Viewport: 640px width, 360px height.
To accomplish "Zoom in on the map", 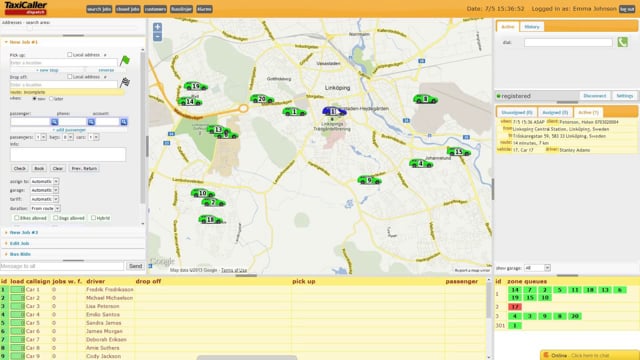I will tap(157, 27).
